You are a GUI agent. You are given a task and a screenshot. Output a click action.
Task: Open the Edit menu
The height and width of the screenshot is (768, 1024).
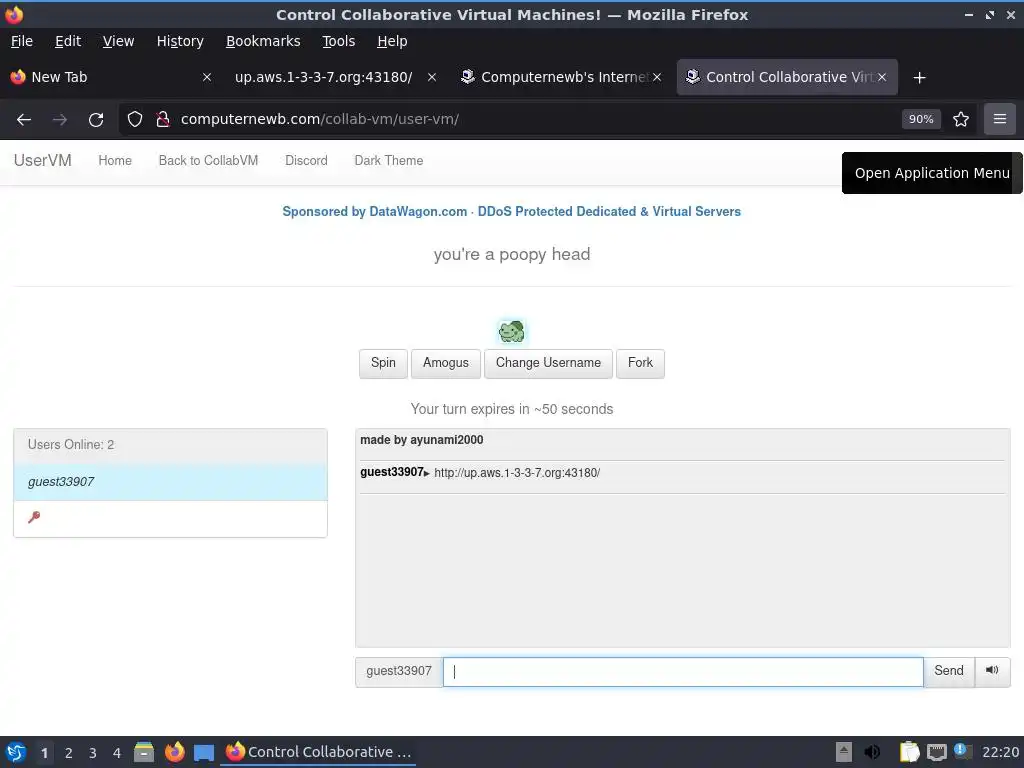pyautogui.click(x=68, y=41)
